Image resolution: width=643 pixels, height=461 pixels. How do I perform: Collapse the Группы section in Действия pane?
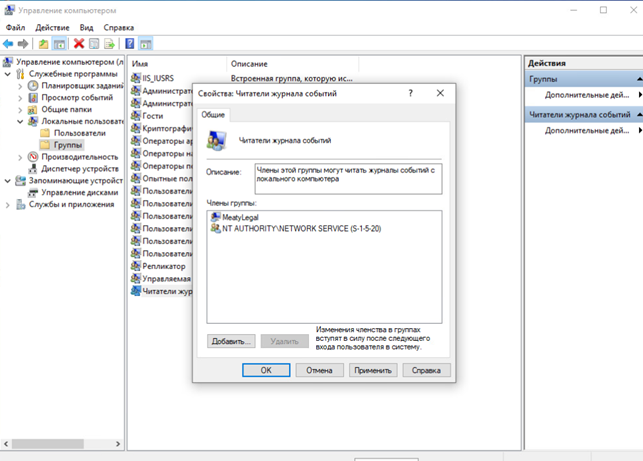point(638,78)
